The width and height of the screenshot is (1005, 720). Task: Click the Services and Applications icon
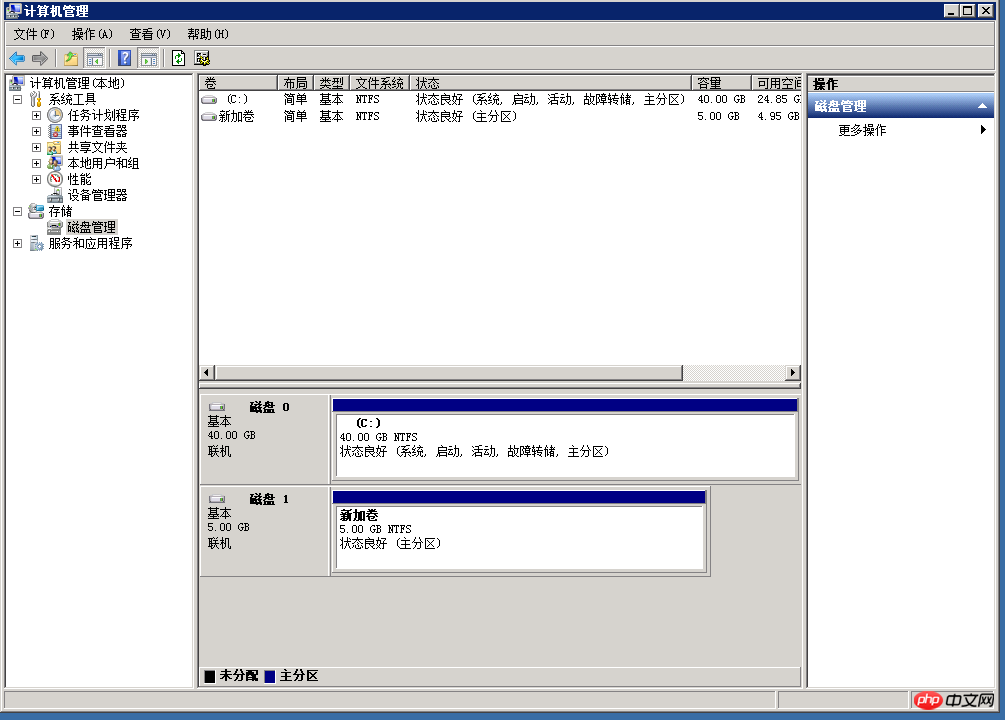[37, 244]
